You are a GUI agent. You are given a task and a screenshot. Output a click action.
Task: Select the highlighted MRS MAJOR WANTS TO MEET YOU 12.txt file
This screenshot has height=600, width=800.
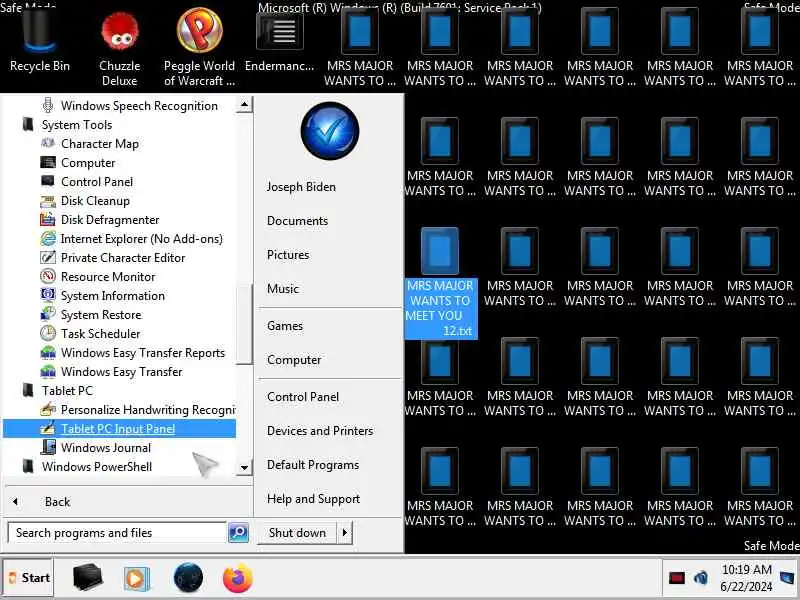pyautogui.click(x=440, y=283)
